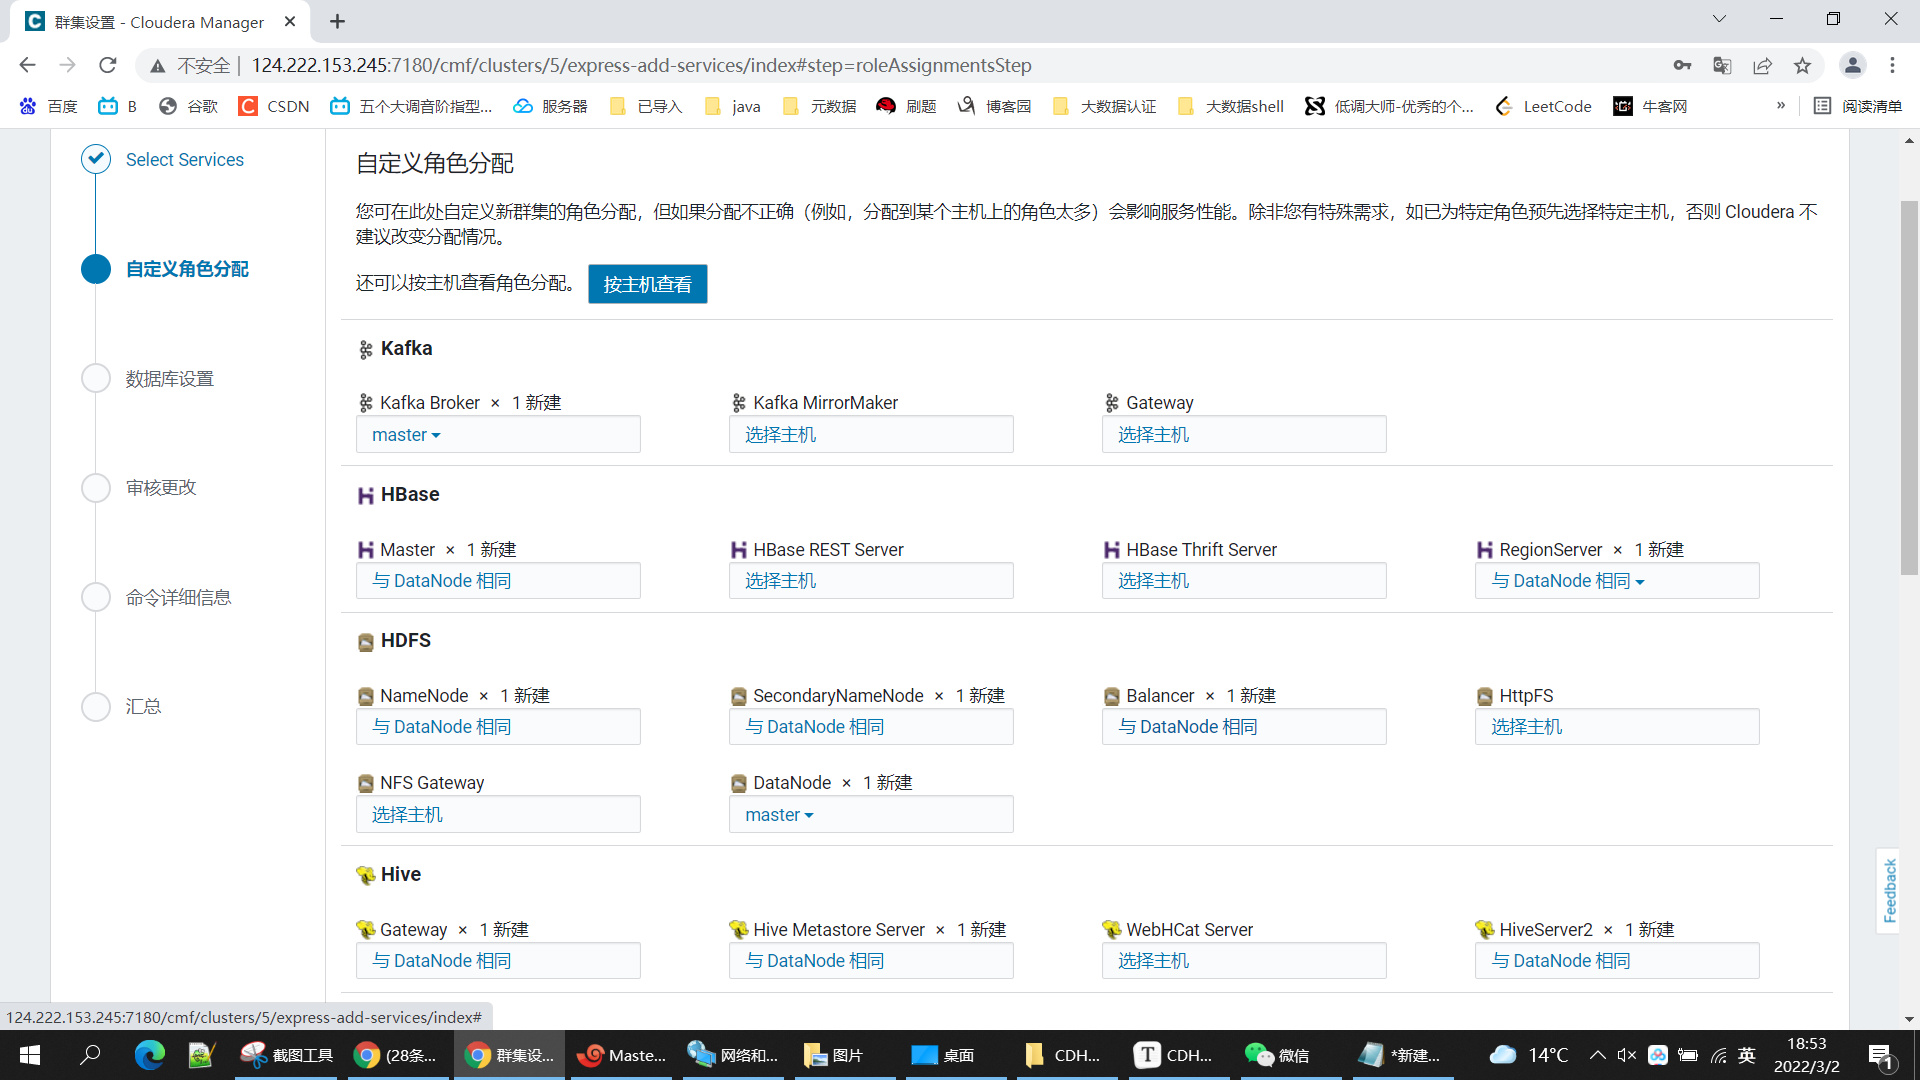Click the page vertical scrollbar thumb
The height and width of the screenshot is (1080, 1920).
1909,390
